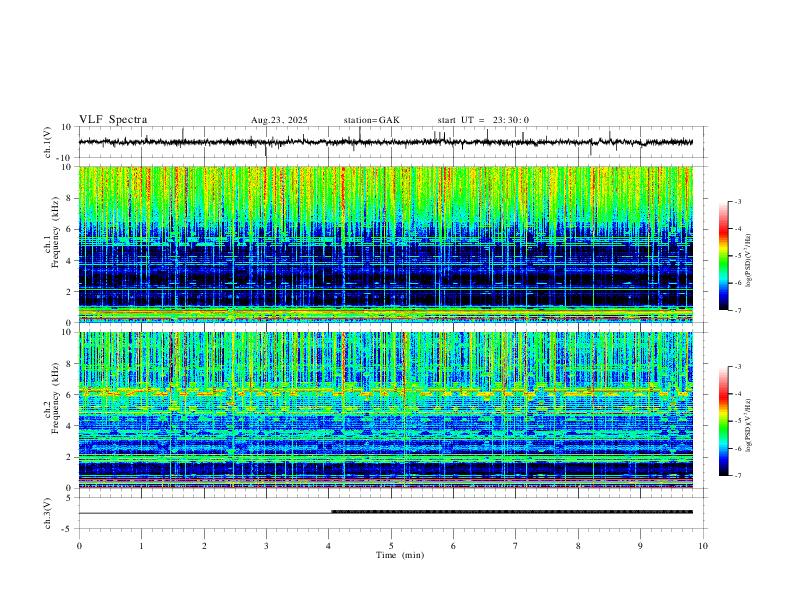Click the "6" kHz tick on ch.1 spectrogram

[70, 229]
